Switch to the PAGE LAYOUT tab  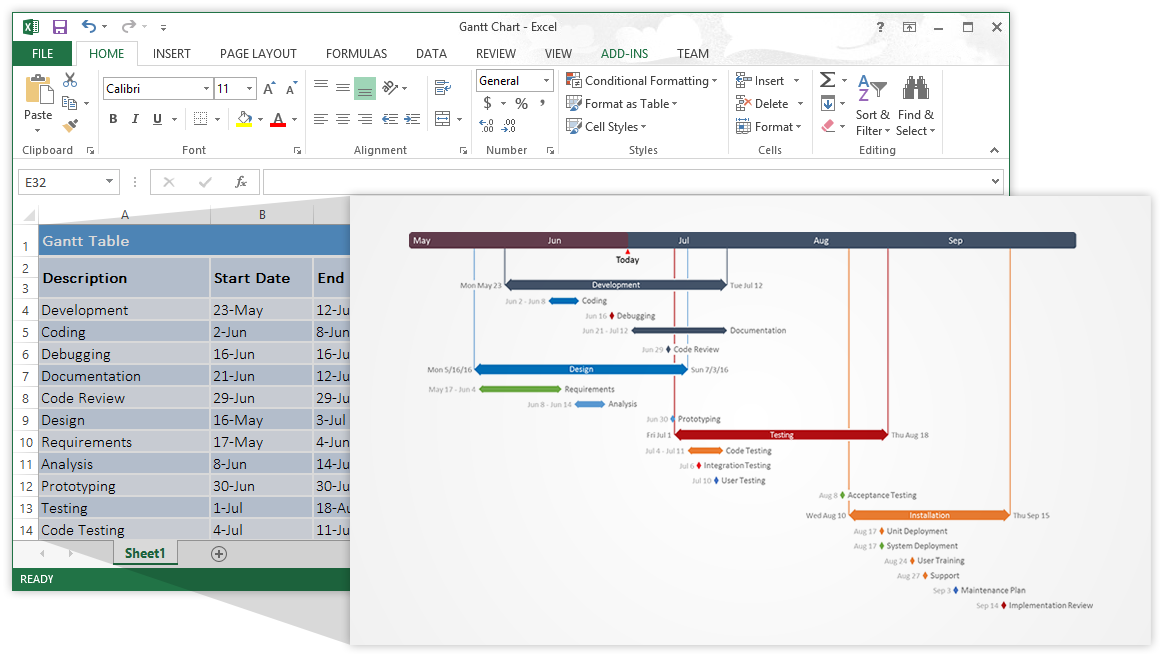pyautogui.click(x=258, y=53)
